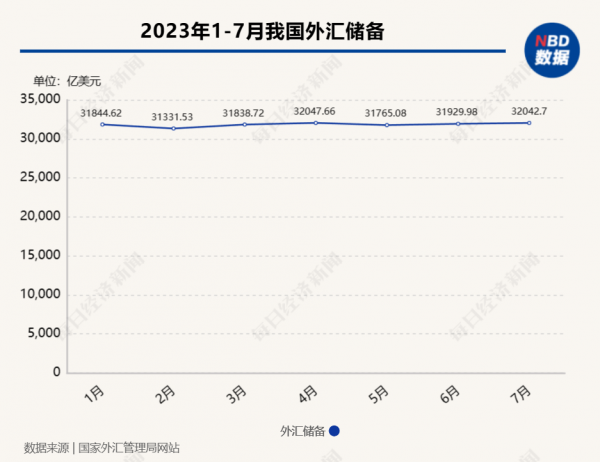Toggle the 外汇储备 legend label
The width and height of the screenshot is (600, 462).
(x=301, y=431)
